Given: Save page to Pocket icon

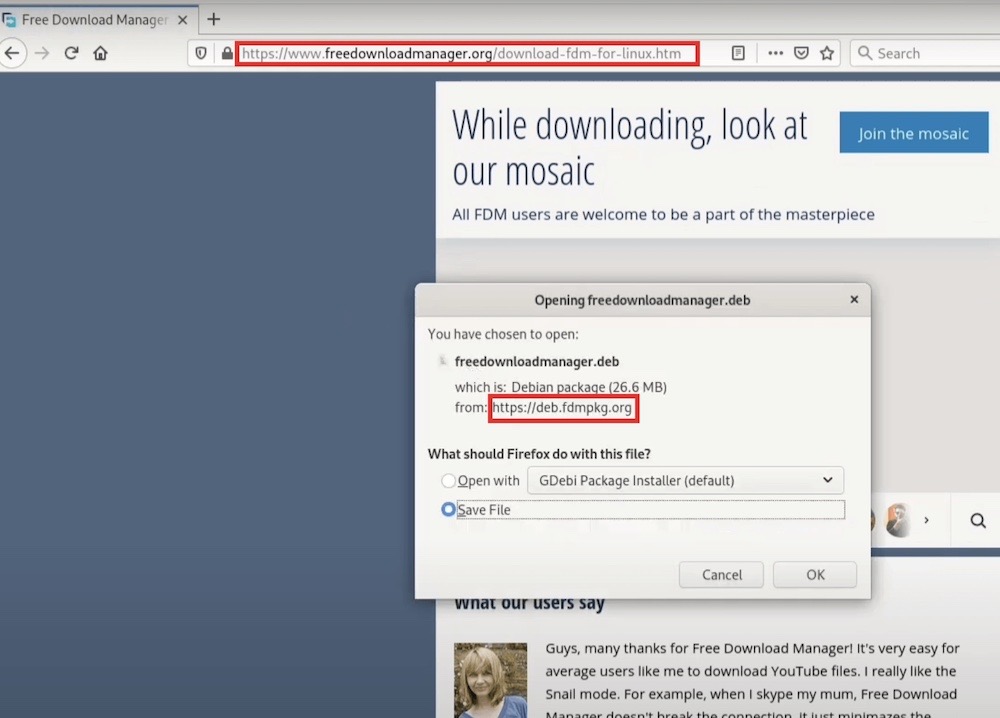Looking at the screenshot, I should click(x=800, y=53).
